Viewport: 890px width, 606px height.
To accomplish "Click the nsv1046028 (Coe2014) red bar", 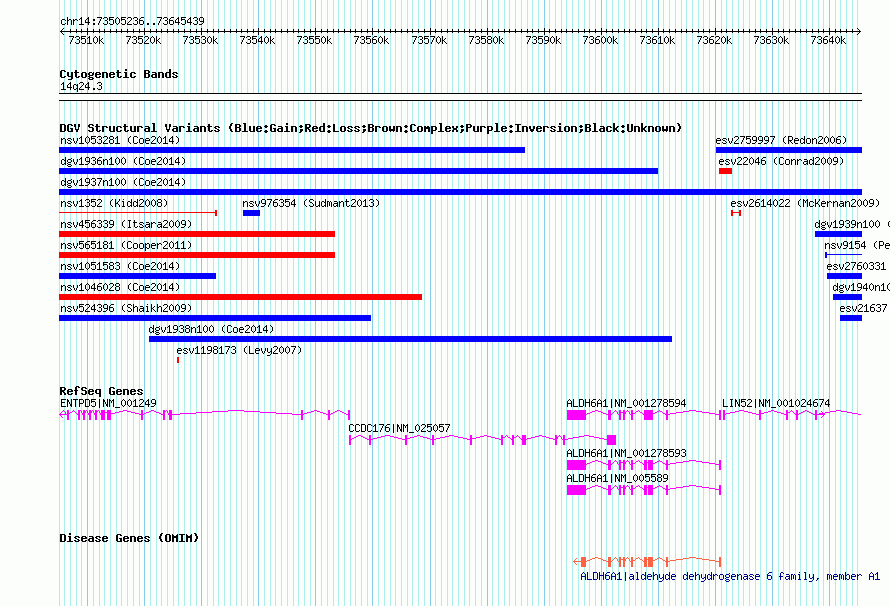I will 241,297.
